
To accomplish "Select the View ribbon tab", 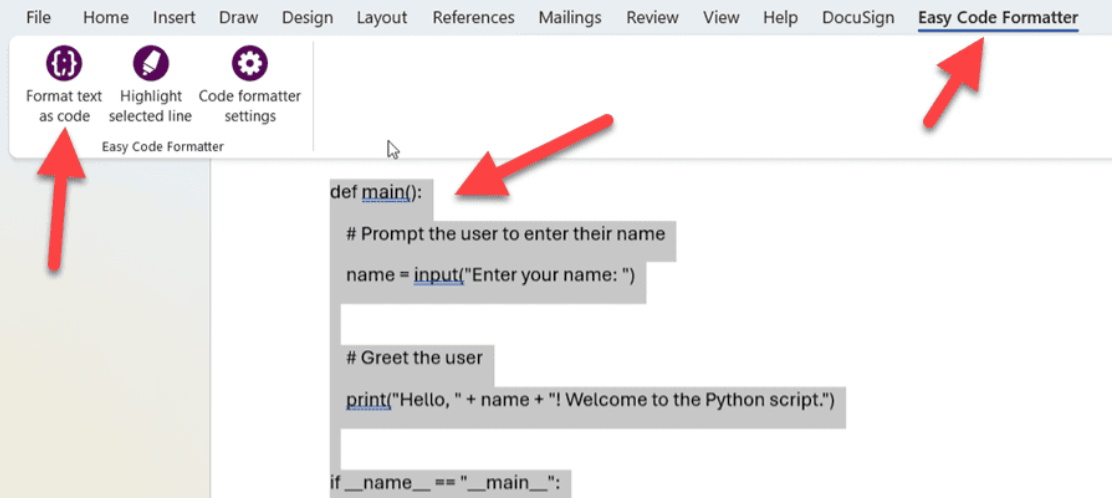I will pyautogui.click(x=720, y=18).
